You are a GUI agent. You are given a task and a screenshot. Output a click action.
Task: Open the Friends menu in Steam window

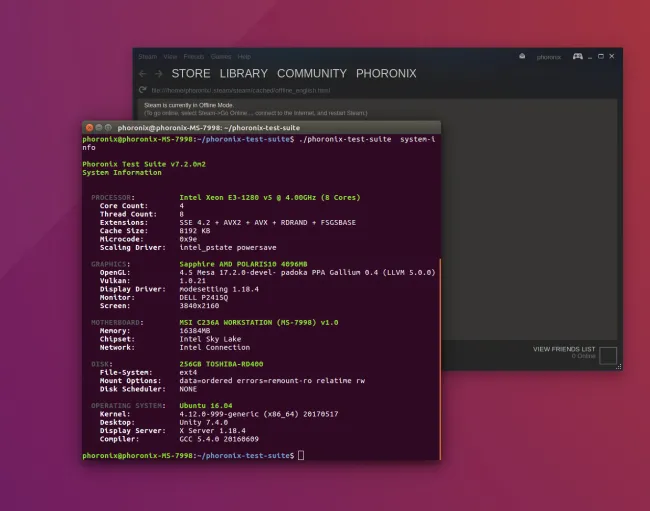click(194, 57)
